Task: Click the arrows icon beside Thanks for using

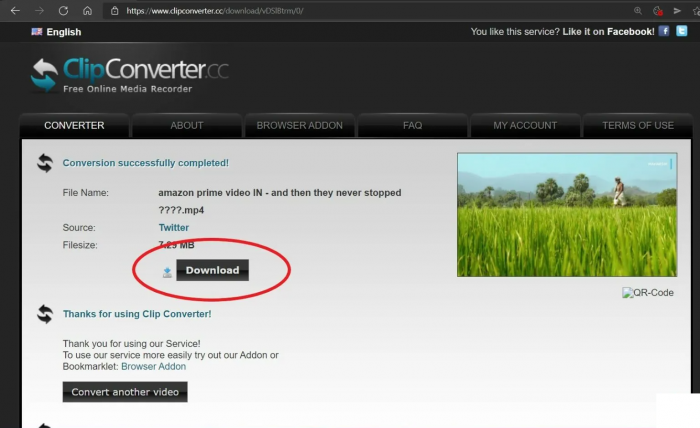Action: point(45,314)
